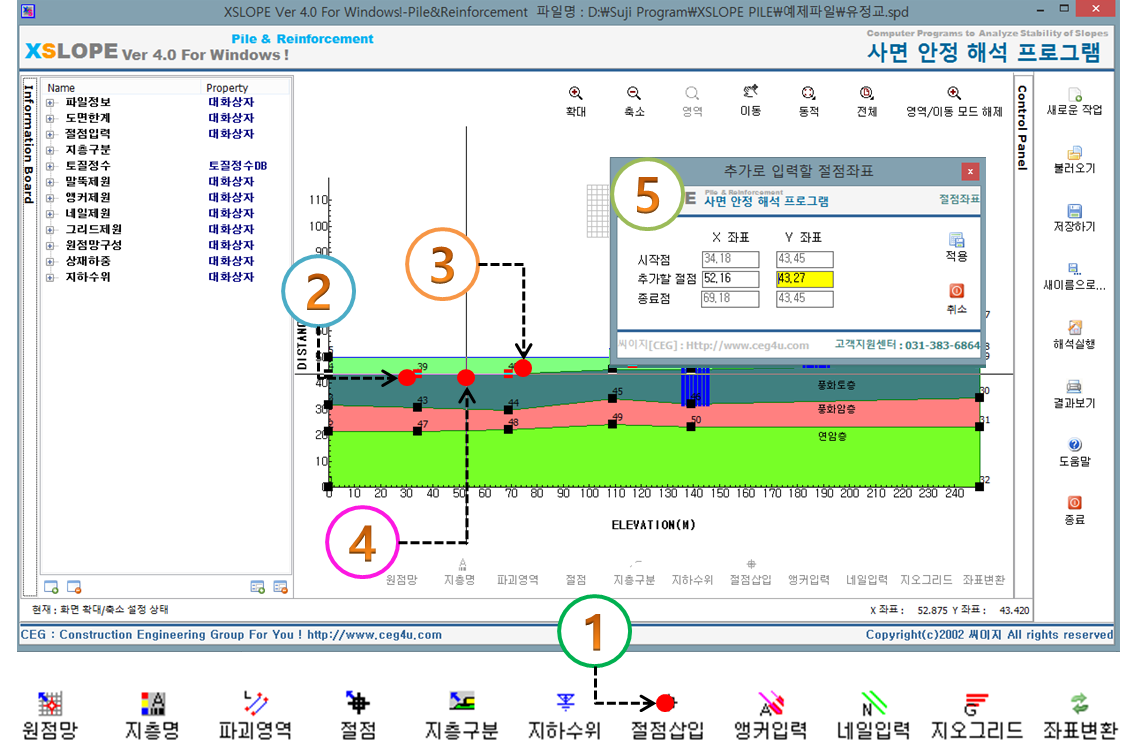Click the 좌표변환 icon in the enlarged strip
Image resolution: width=1132 pixels, height=755 pixels.
pos(1079,703)
